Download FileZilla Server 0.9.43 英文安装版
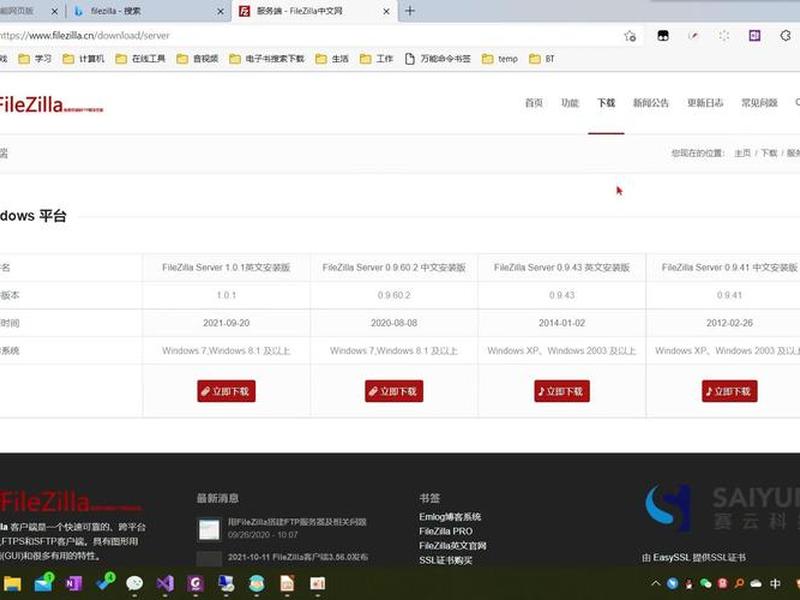Image resolution: width=800 pixels, height=600 pixels. point(562,391)
